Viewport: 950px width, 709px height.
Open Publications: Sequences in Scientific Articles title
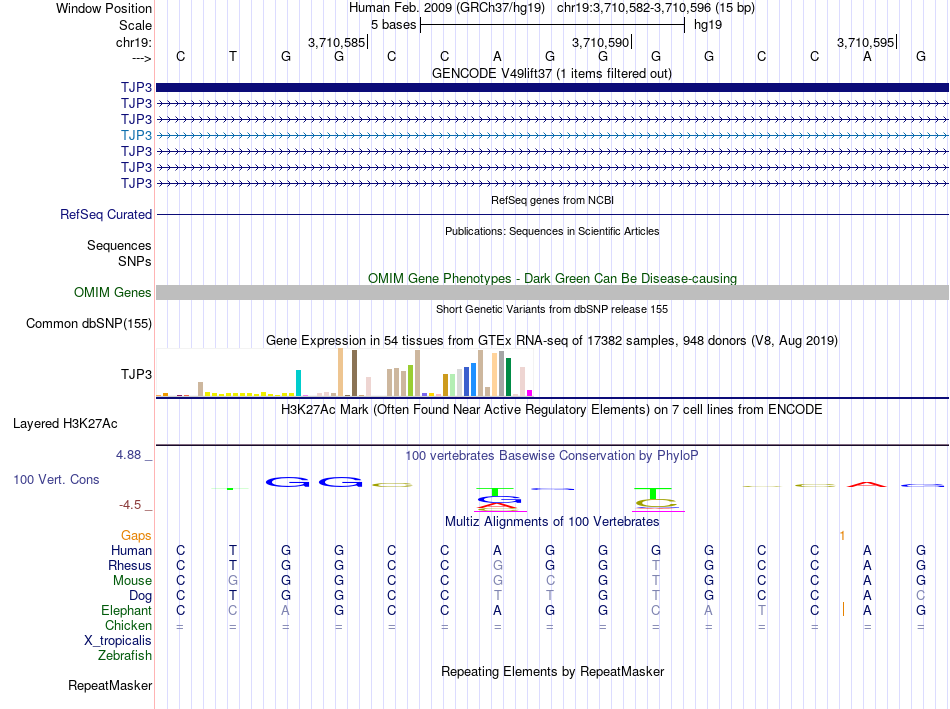552,231
